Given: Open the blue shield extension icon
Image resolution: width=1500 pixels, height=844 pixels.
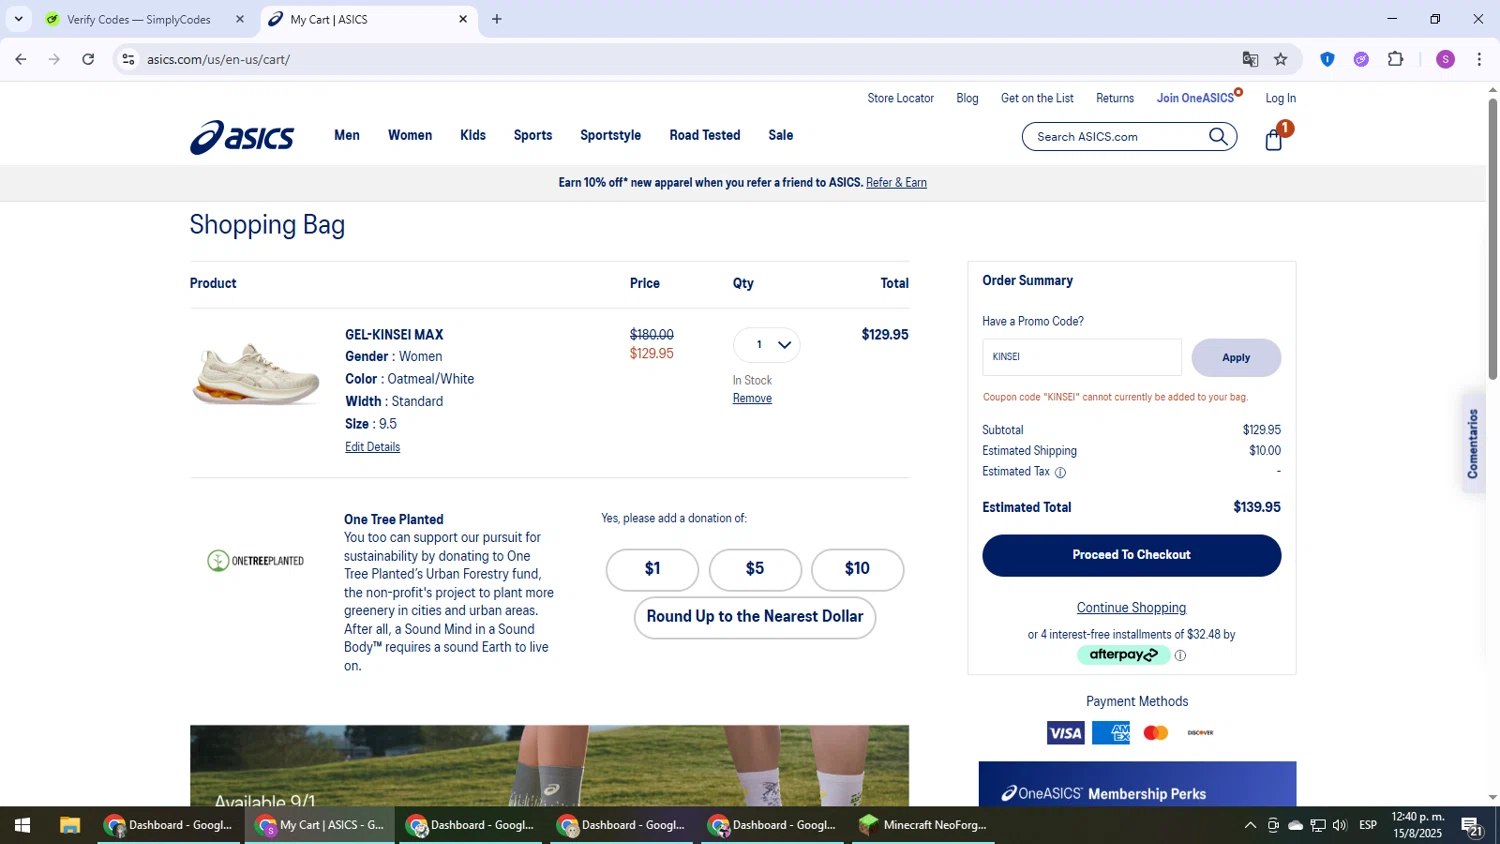Looking at the screenshot, I should [1327, 59].
